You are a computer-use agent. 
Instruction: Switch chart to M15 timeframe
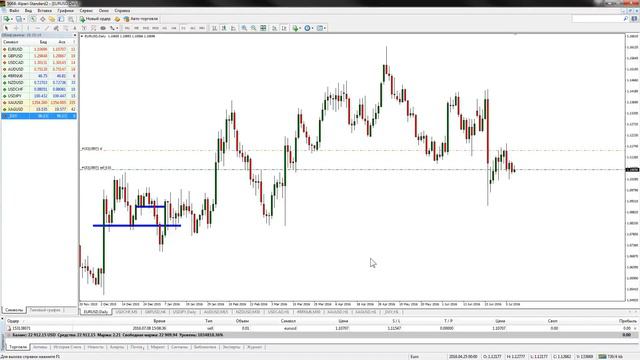coord(146,28)
